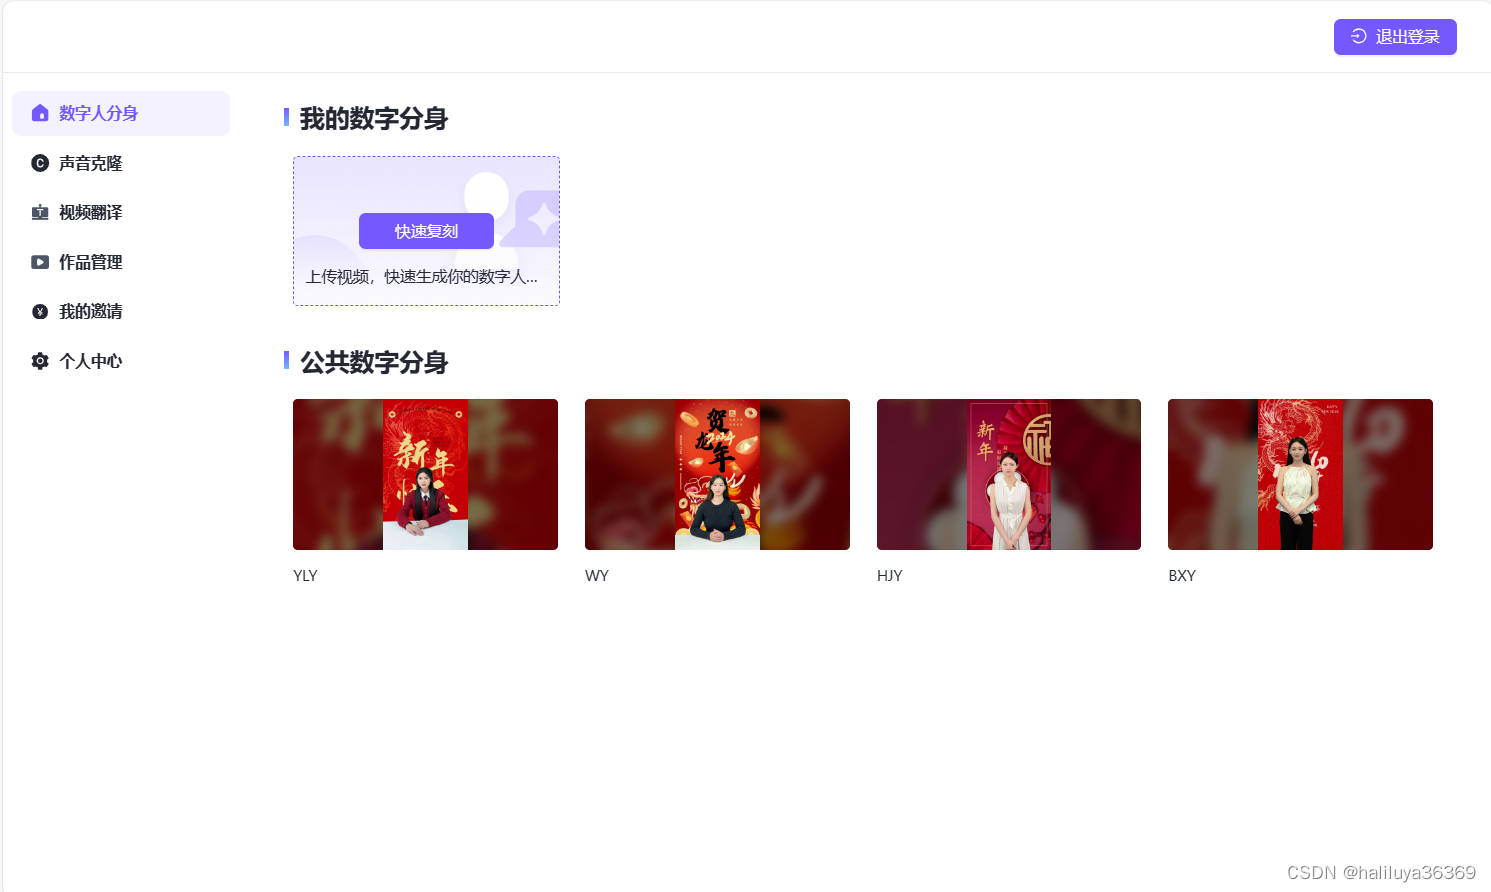Open the 声音克隆 menu item
The width and height of the screenshot is (1491, 892).
point(121,163)
